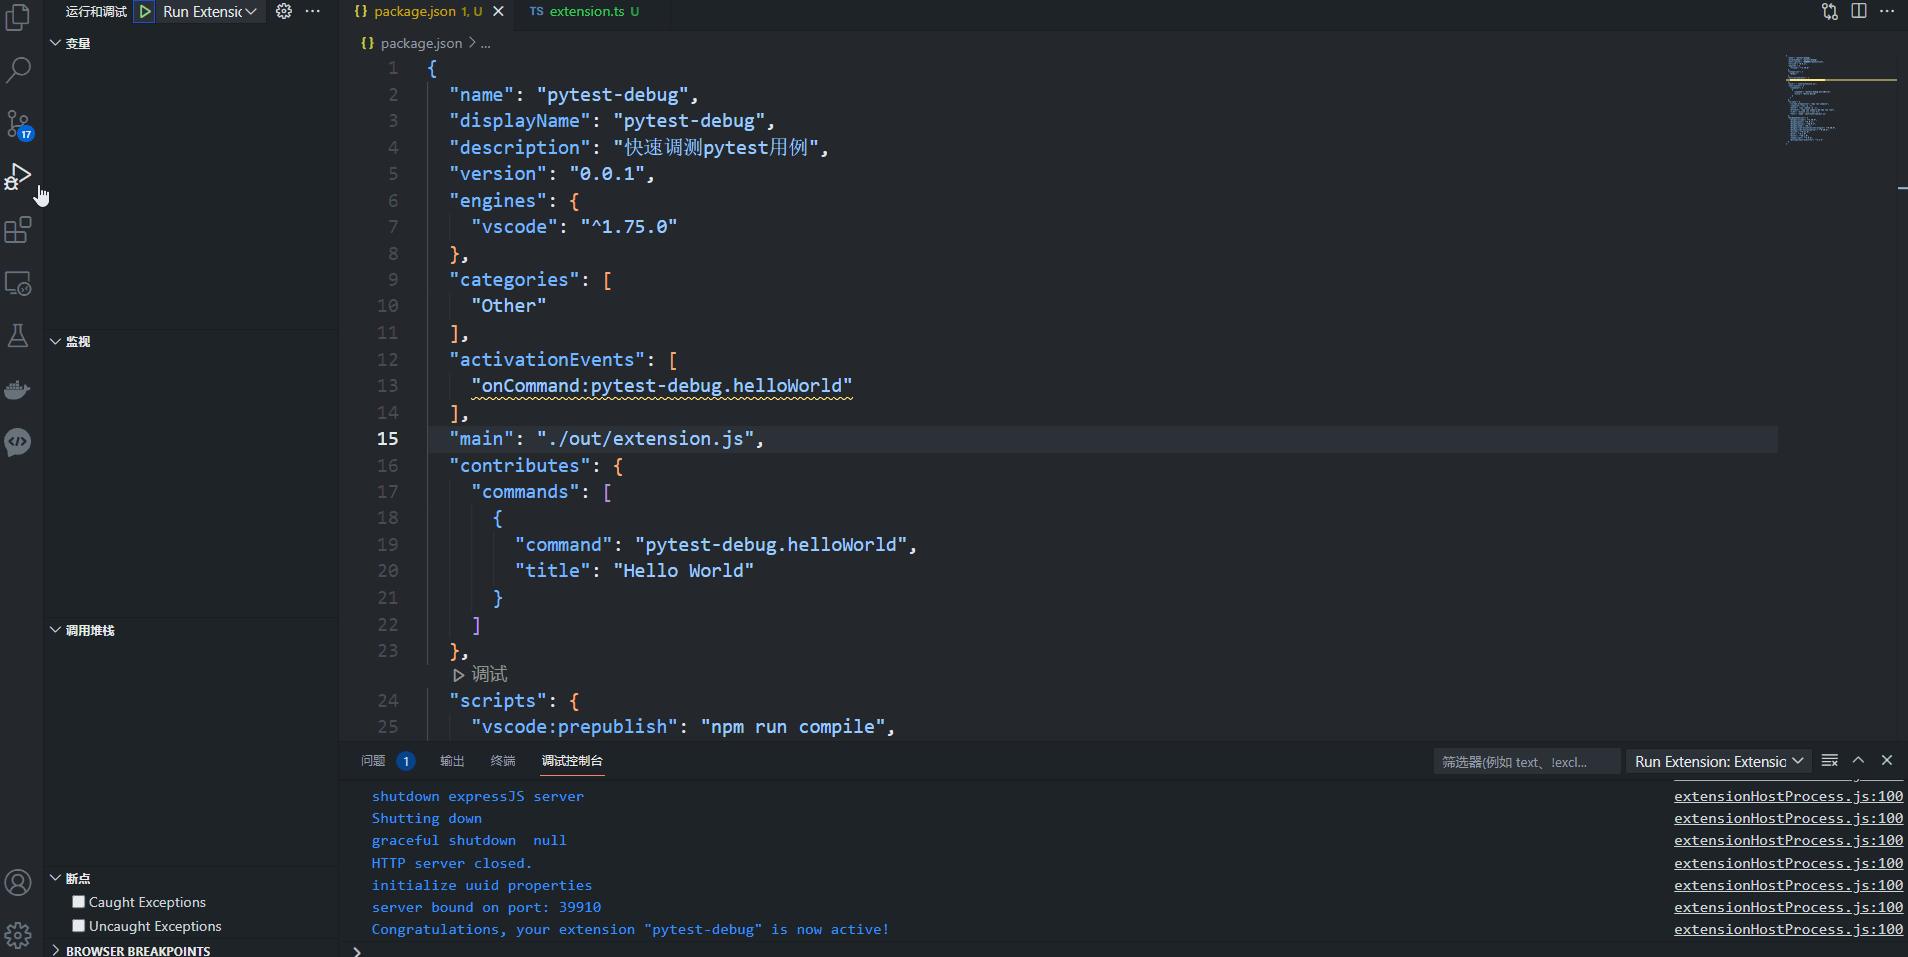This screenshot has width=1908, height=957.
Task: Enable Caught Exceptions breakpoint
Action: pos(79,902)
